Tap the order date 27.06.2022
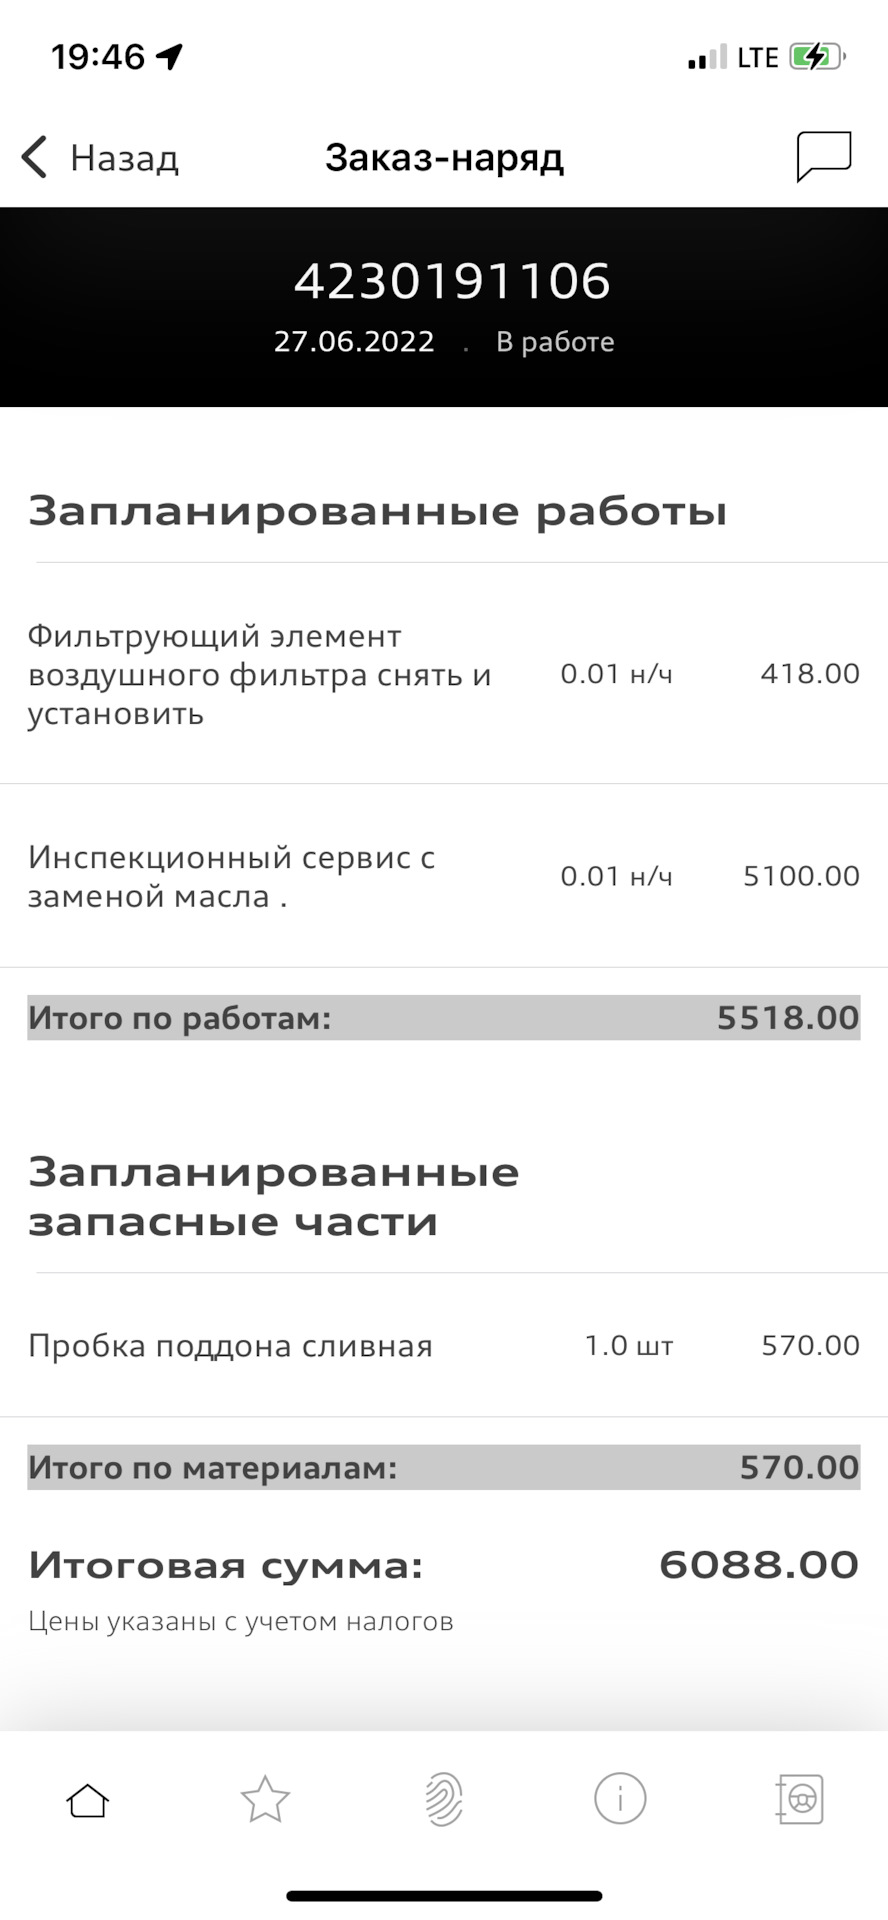Image resolution: width=888 pixels, height=1920 pixels. click(x=354, y=342)
